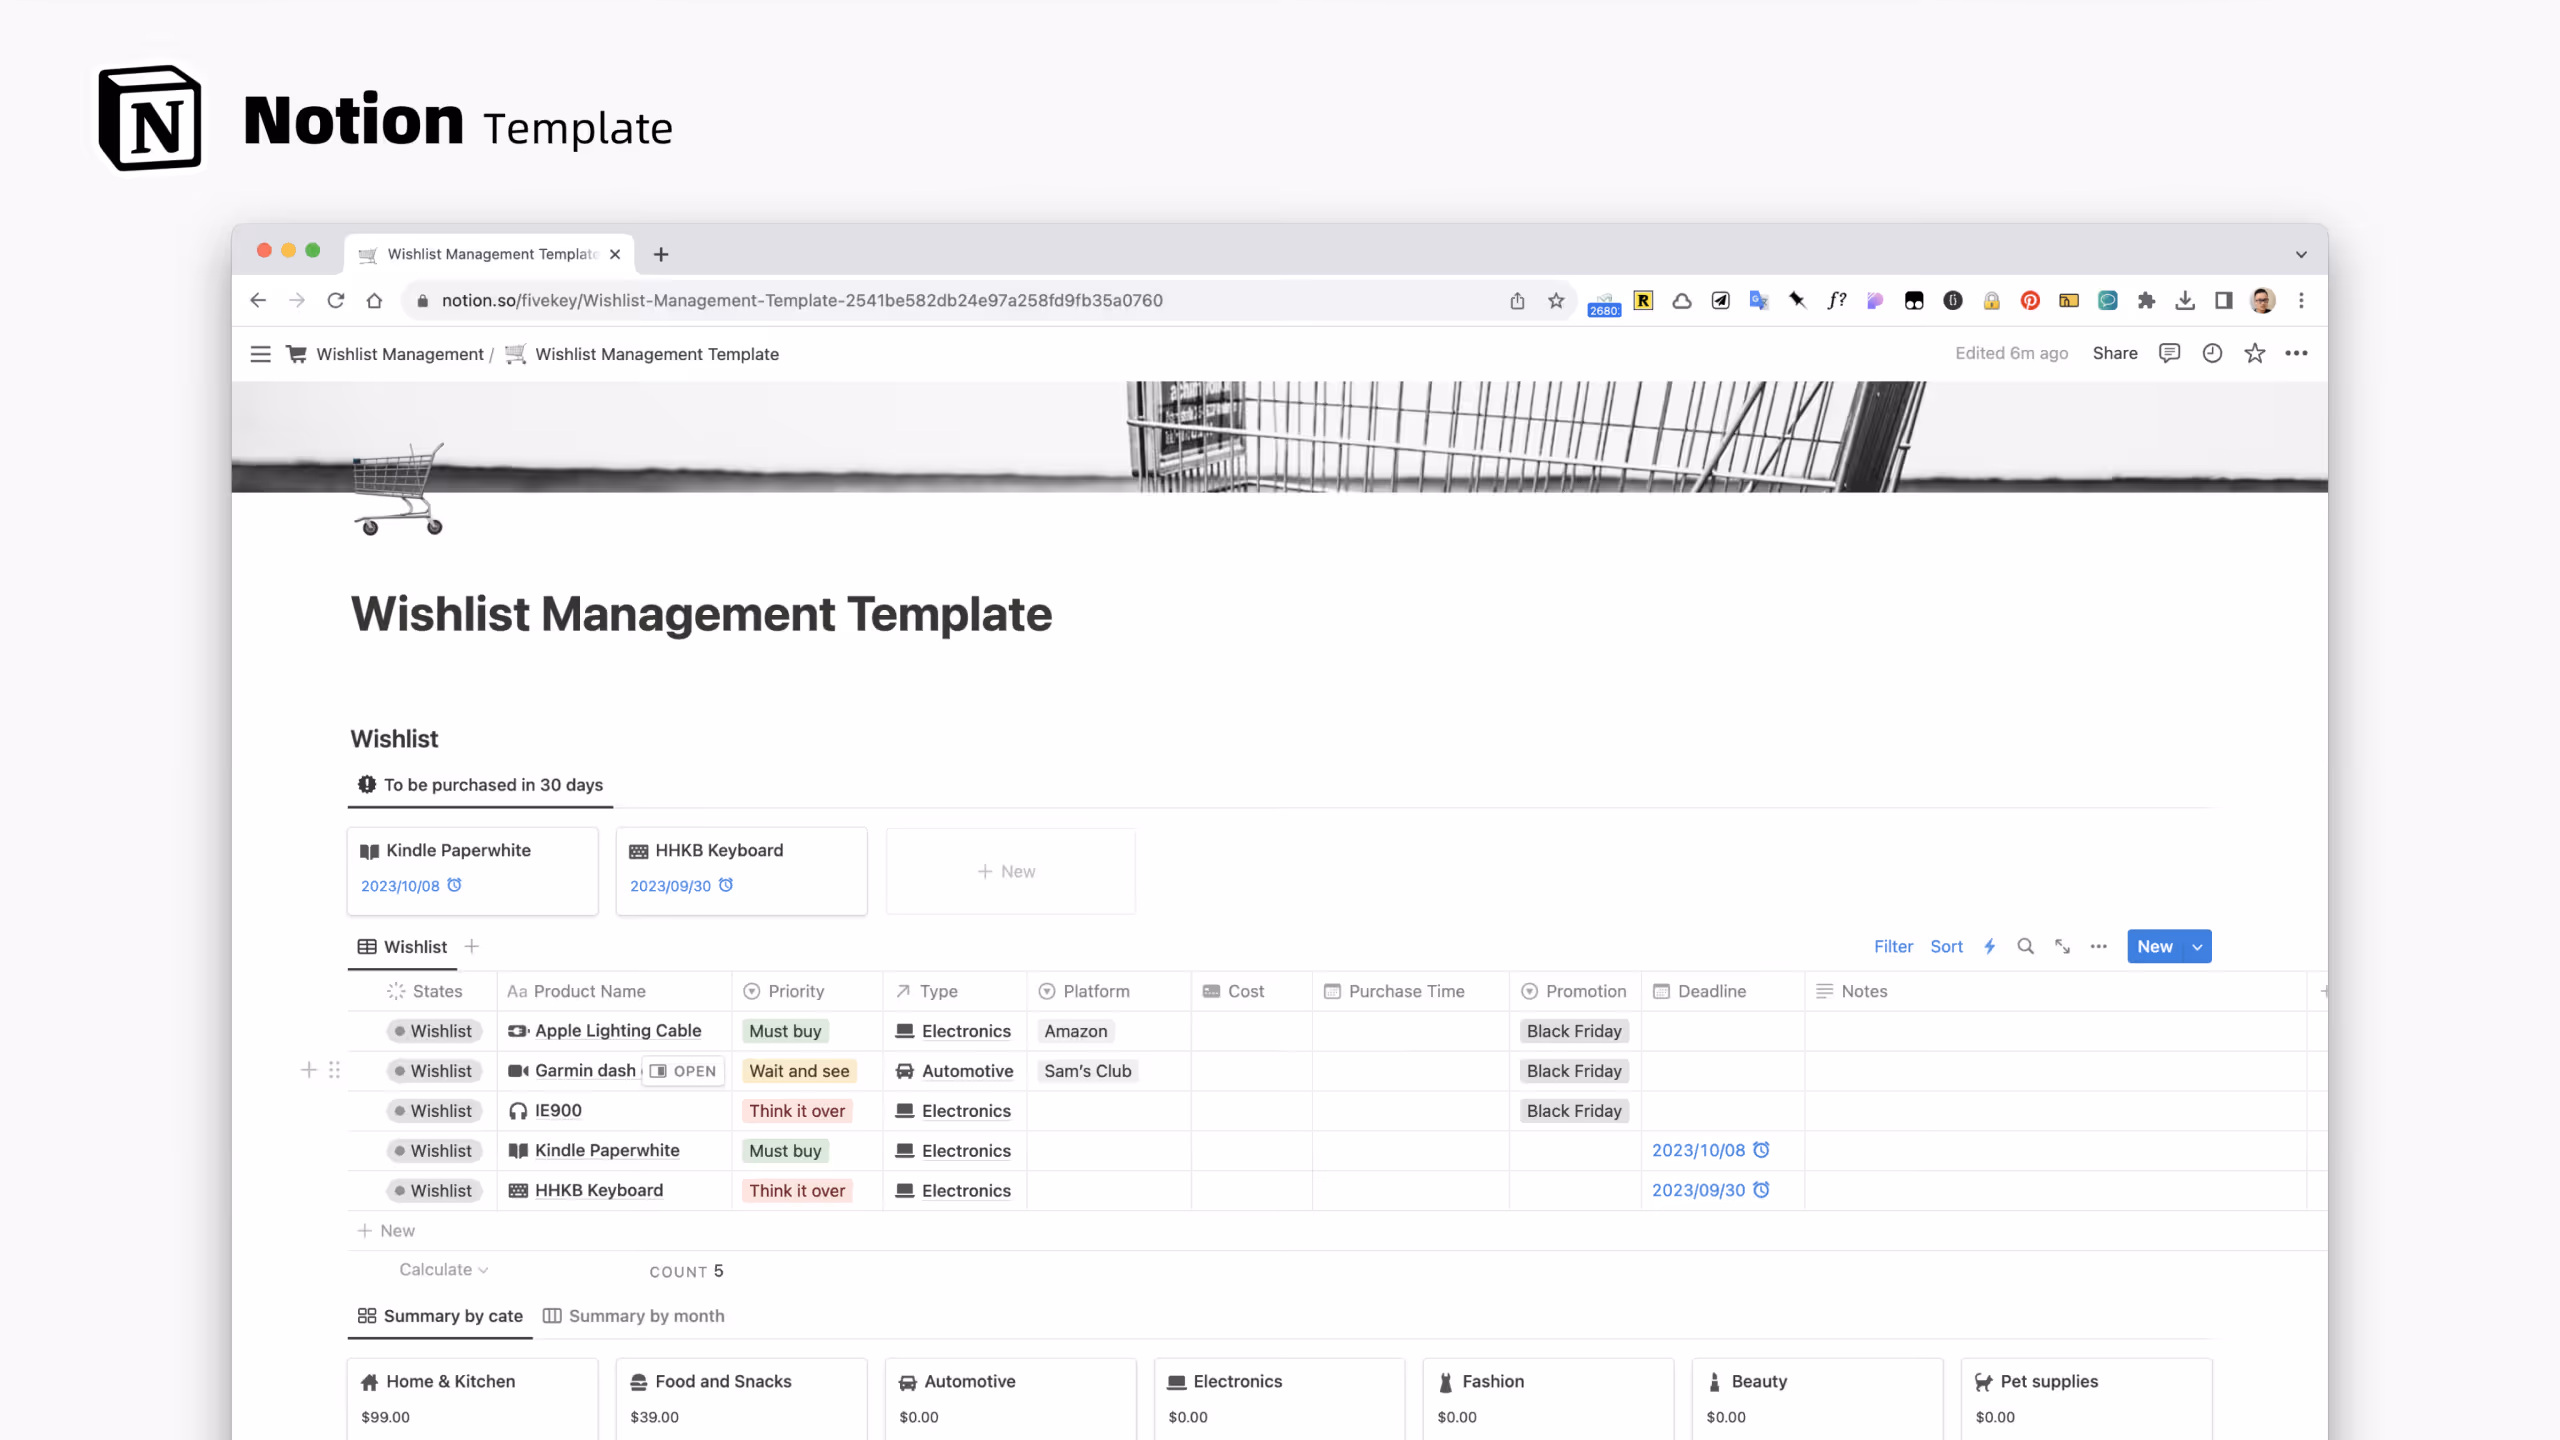Click the browser address bar URL

(802, 300)
